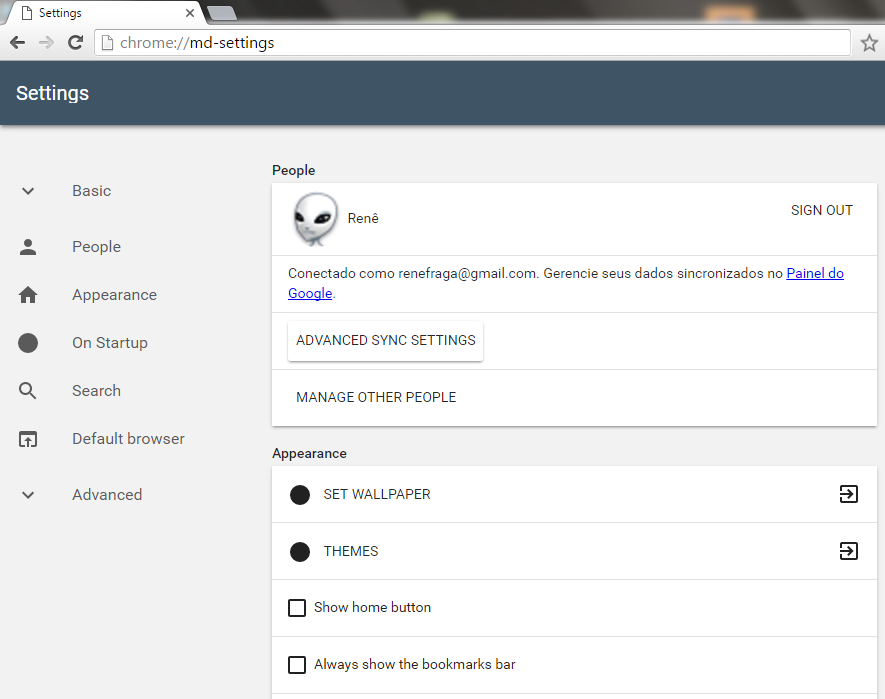Open the Themes external arrow icon

pos(848,551)
